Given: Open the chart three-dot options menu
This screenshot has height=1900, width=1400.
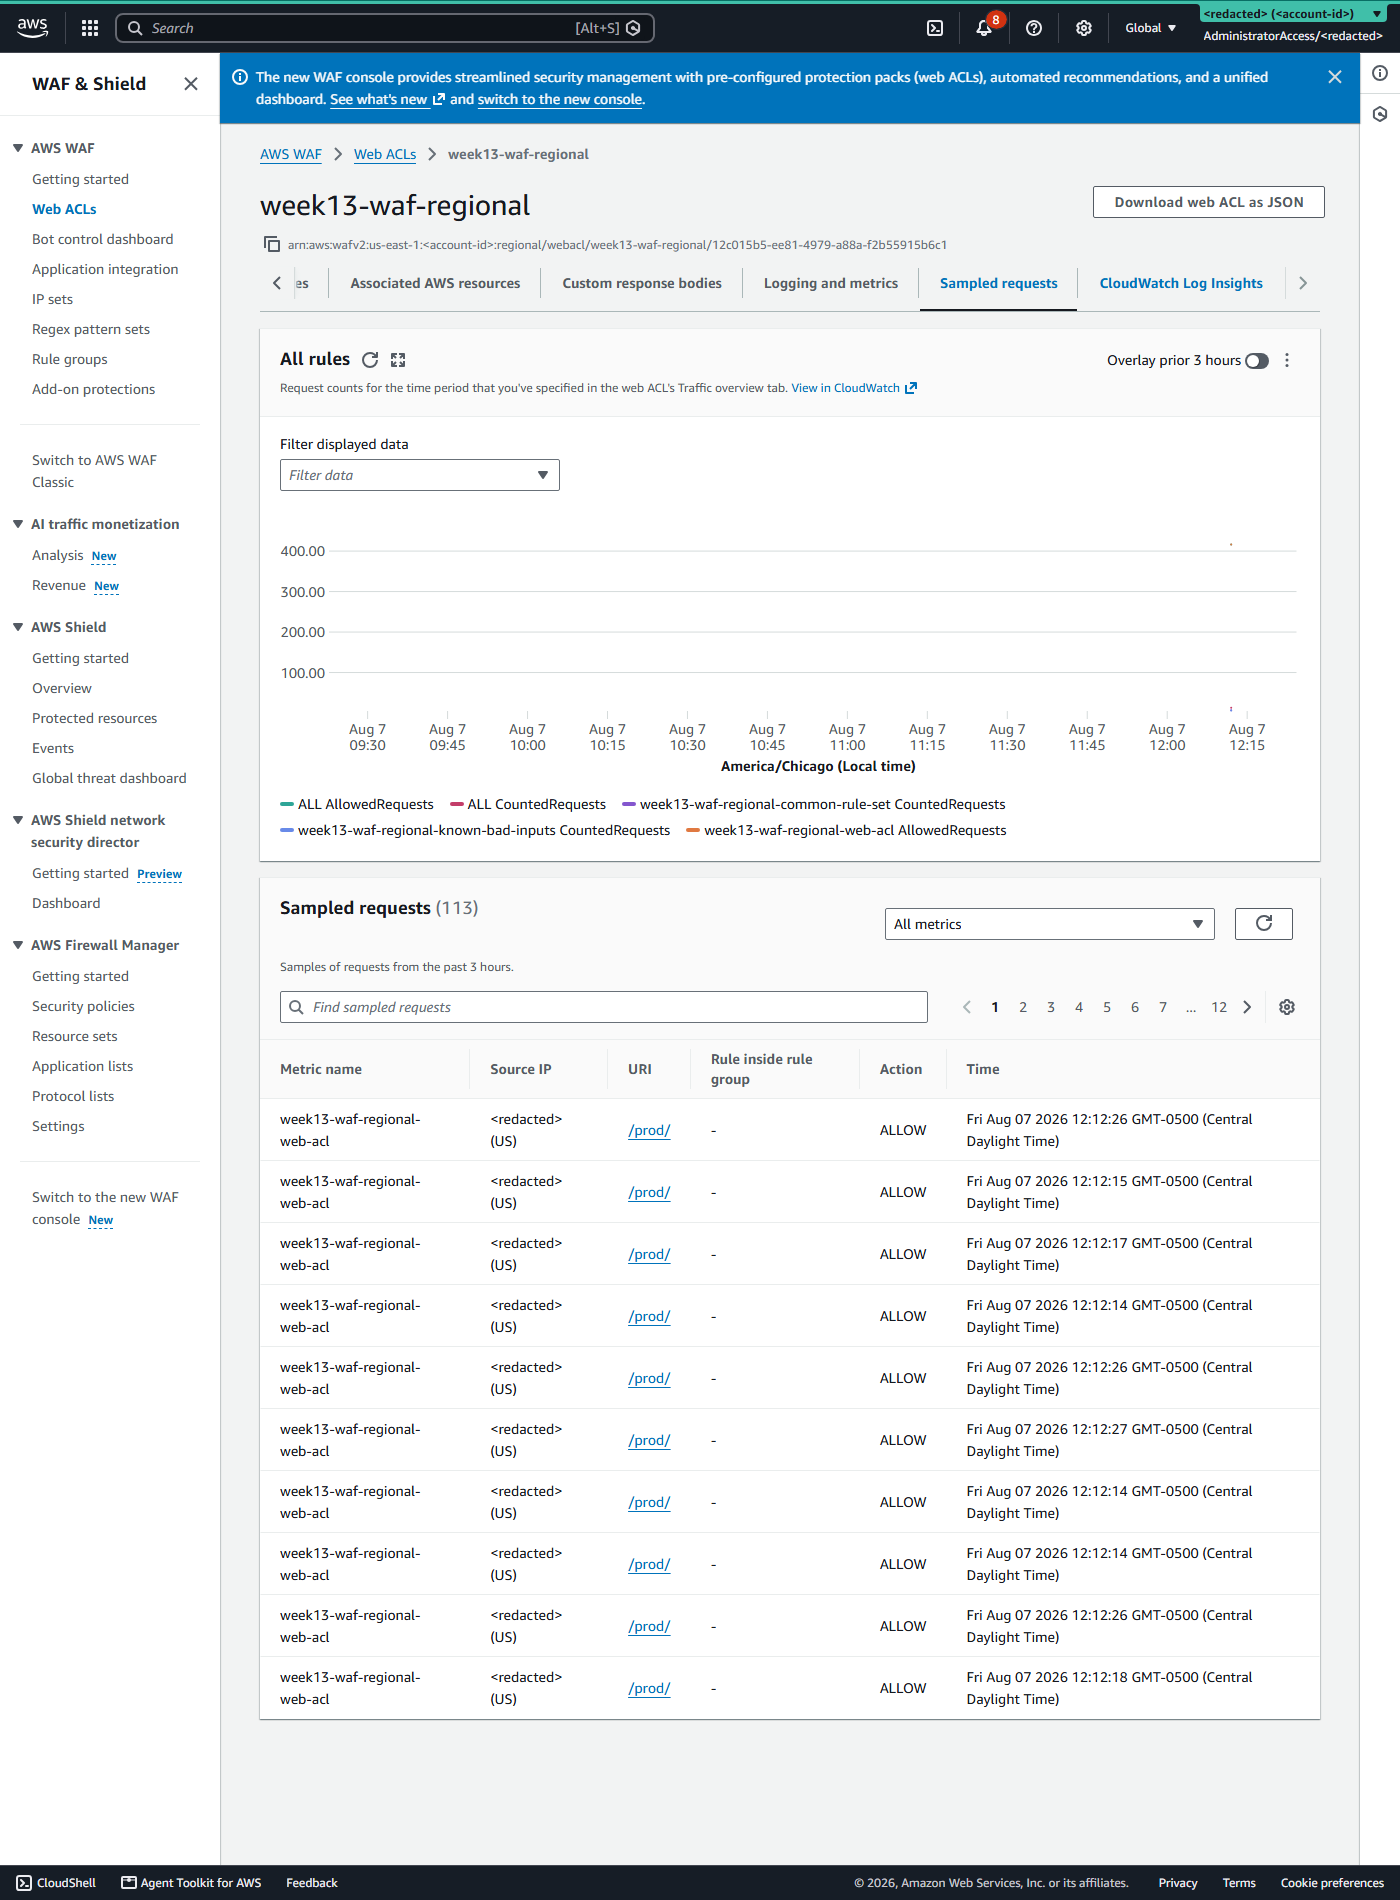Looking at the screenshot, I should pyautogui.click(x=1287, y=360).
